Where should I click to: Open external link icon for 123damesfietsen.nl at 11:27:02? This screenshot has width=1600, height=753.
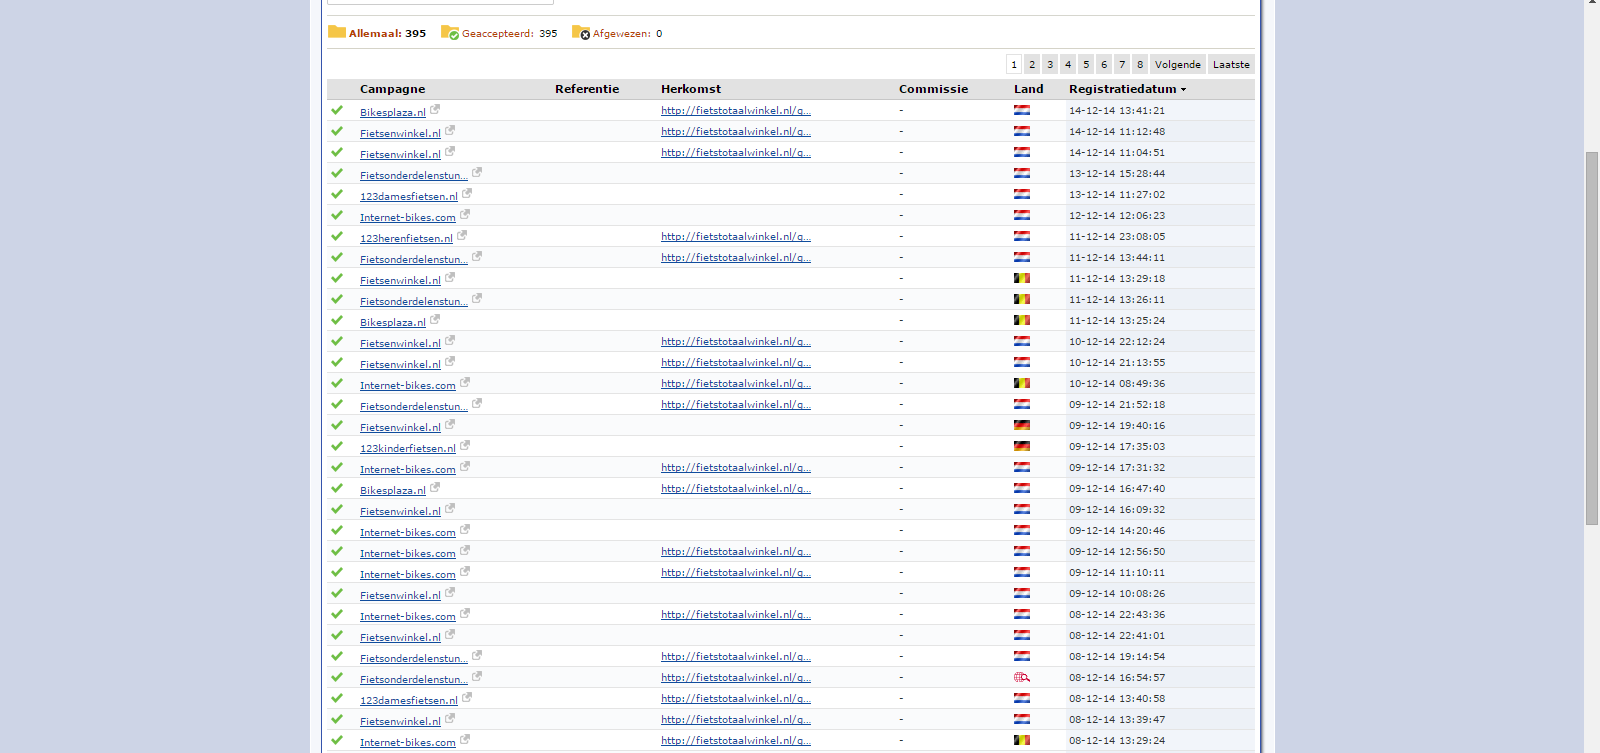click(x=467, y=194)
